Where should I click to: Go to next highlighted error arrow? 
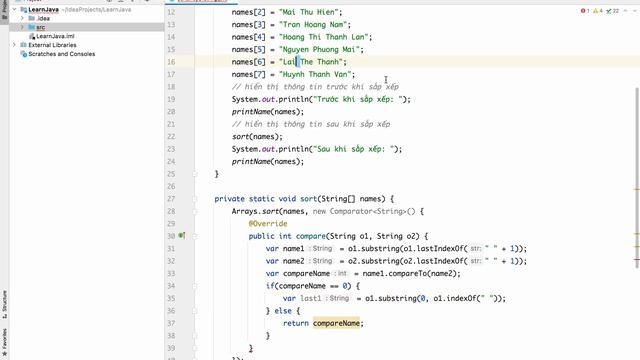point(635,11)
